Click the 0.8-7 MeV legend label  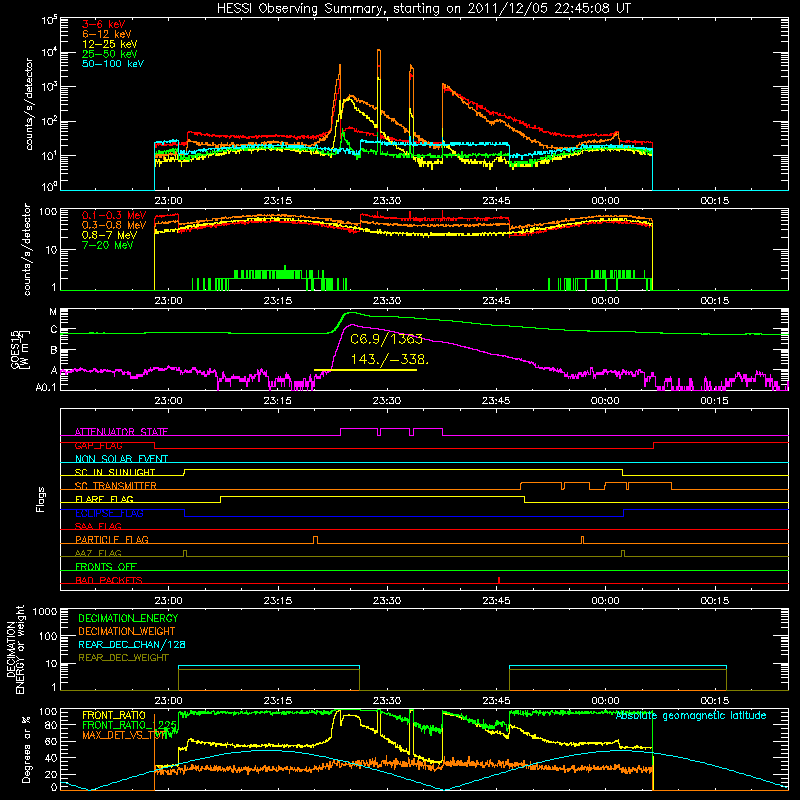pyautogui.click(x=109, y=235)
